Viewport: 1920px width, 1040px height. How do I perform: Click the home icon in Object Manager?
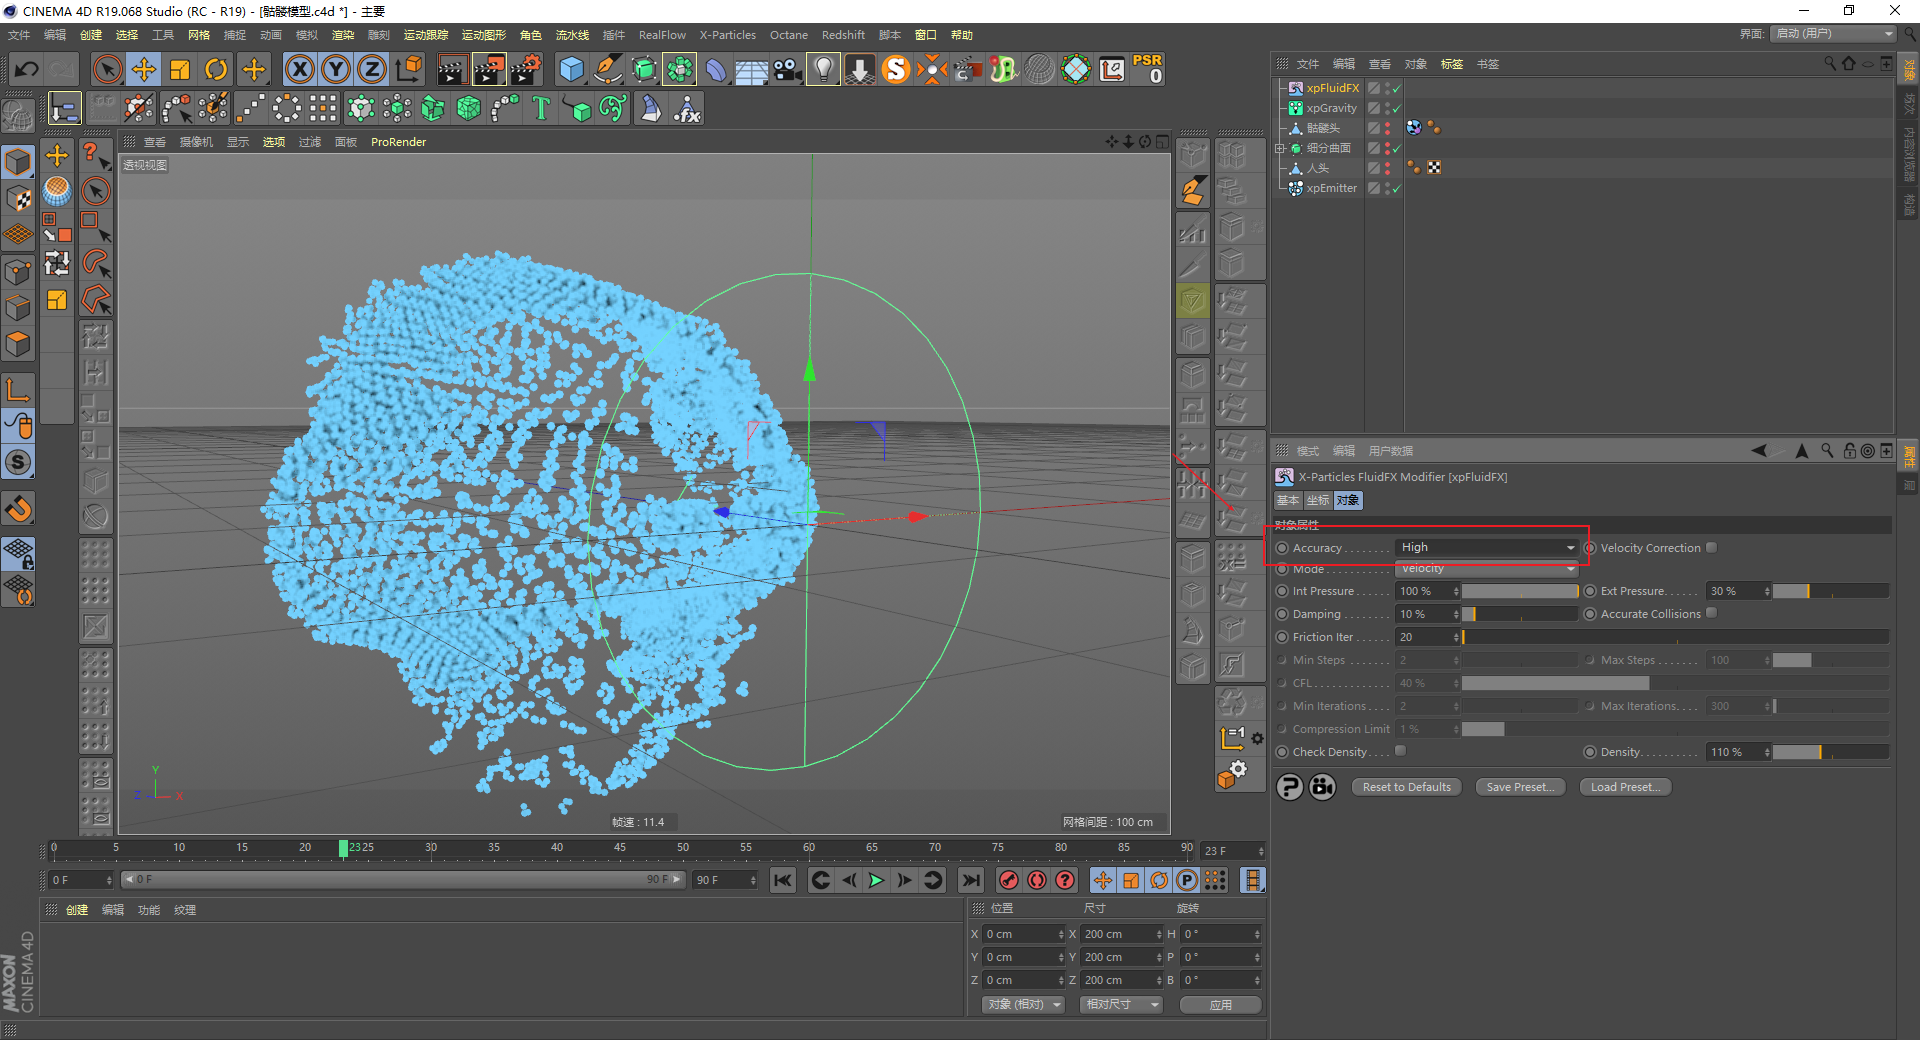1848,63
